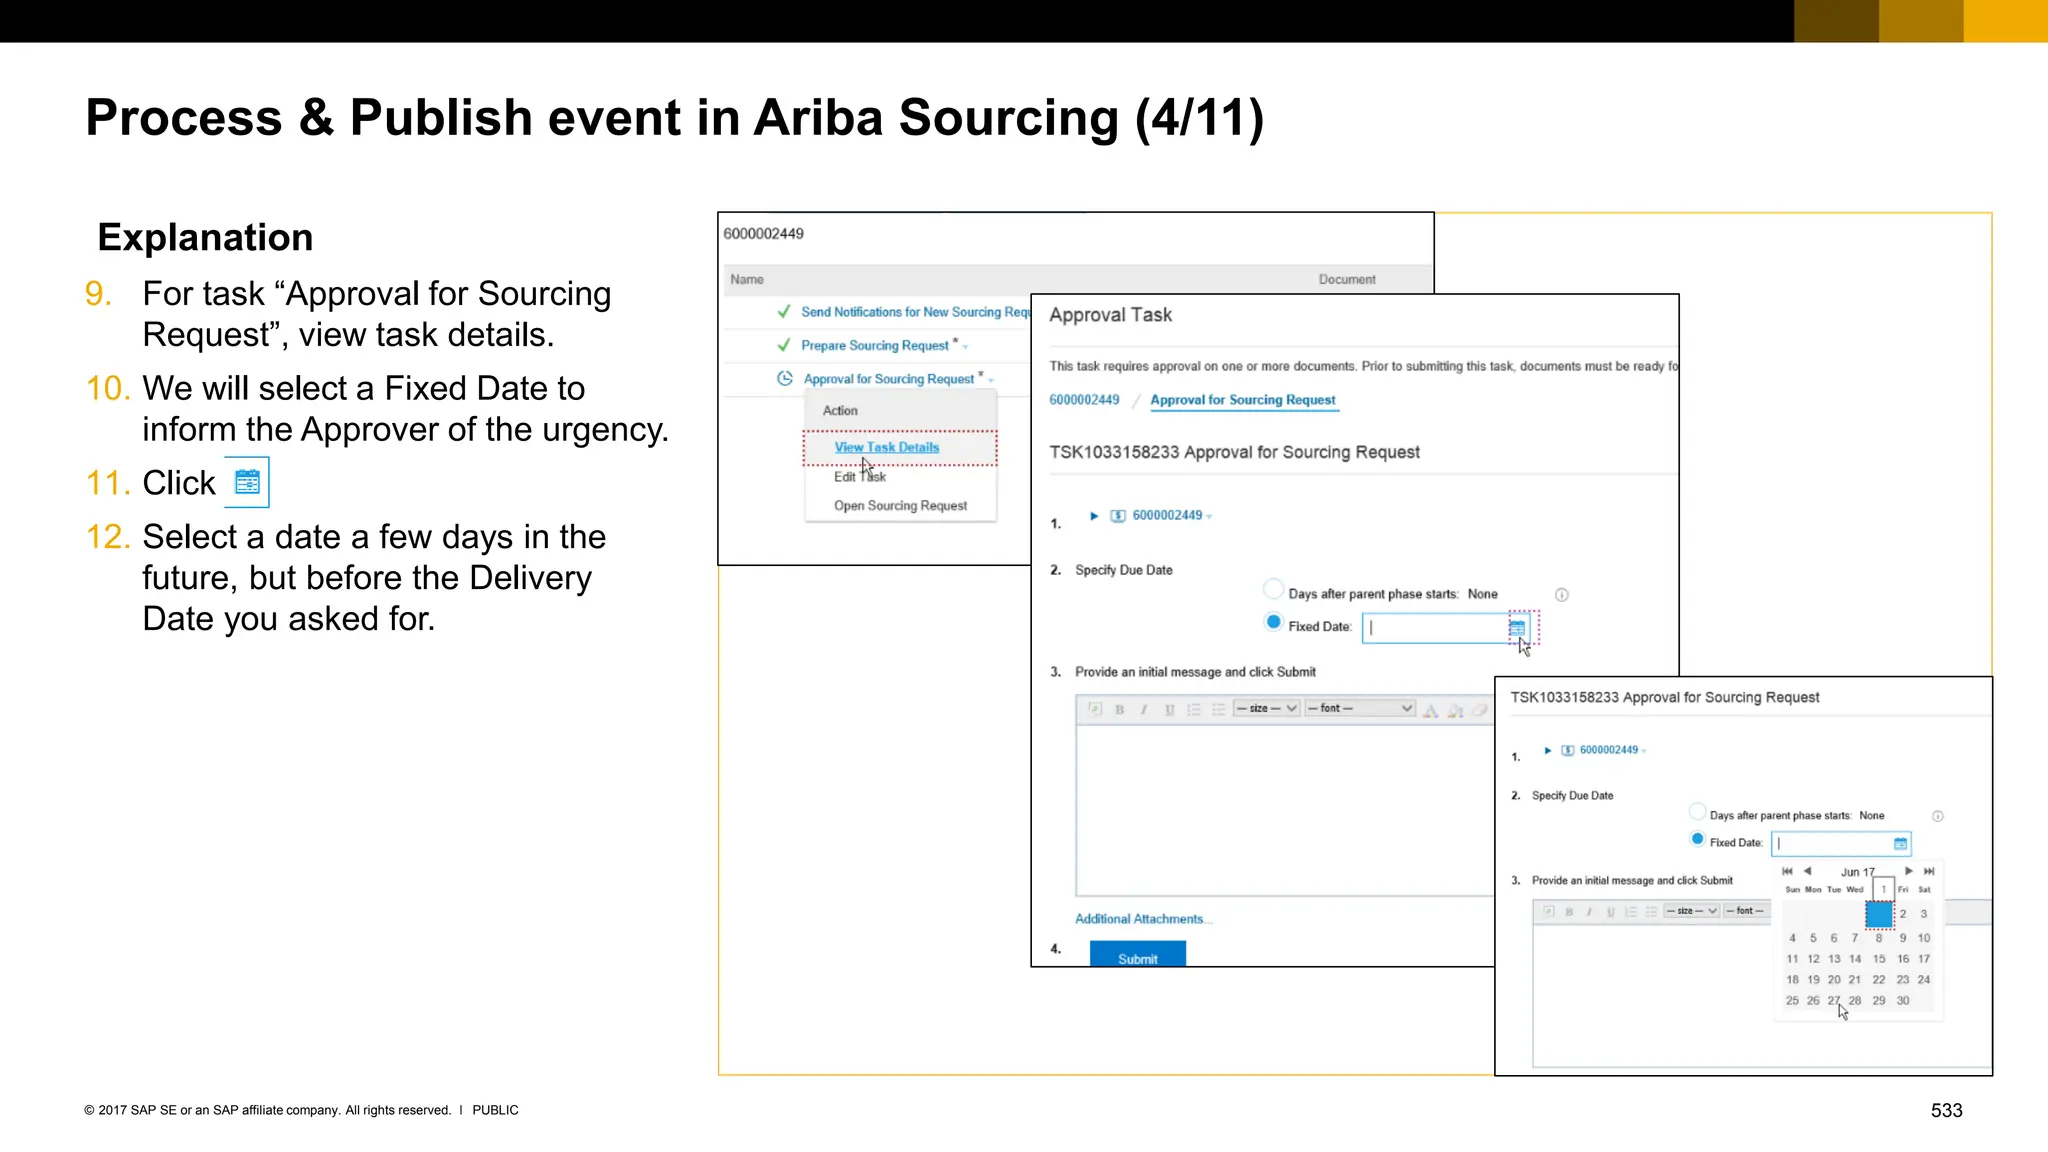2048x1152 pixels.
Task: Open font dropdown in middle panel editor
Action: [1361, 709]
